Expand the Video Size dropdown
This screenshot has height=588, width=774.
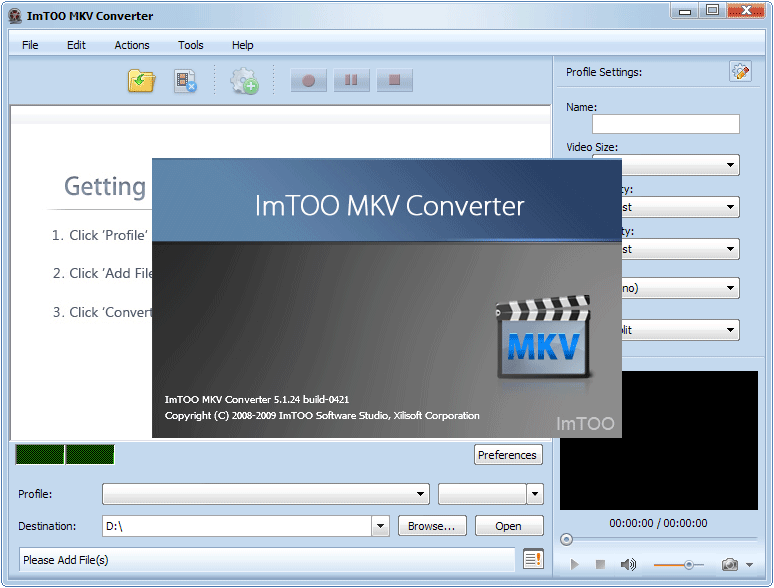[731, 165]
